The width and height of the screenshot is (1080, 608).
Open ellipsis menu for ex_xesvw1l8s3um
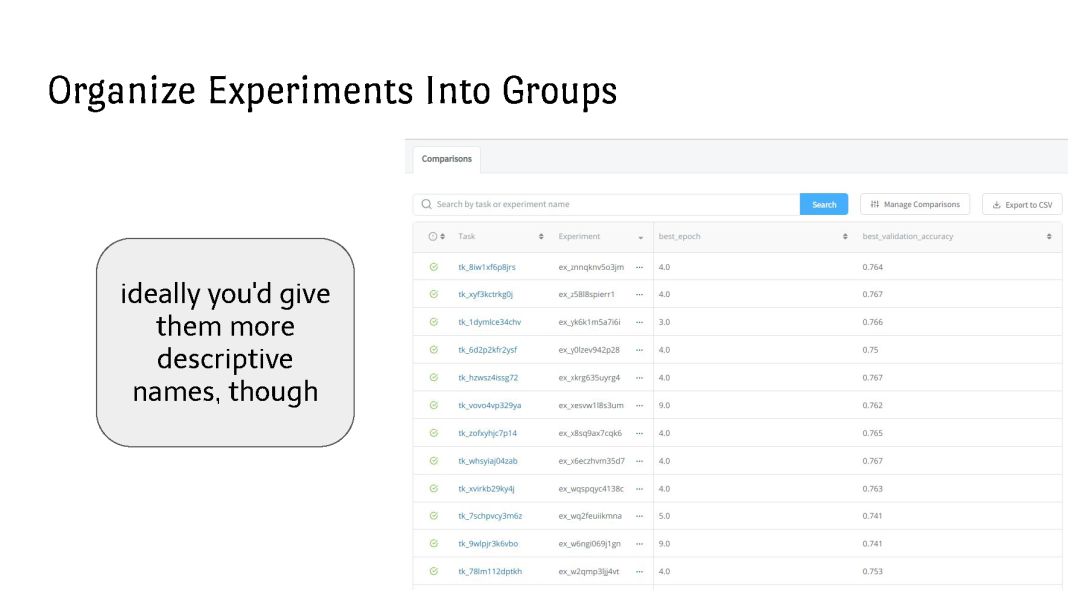tap(639, 406)
